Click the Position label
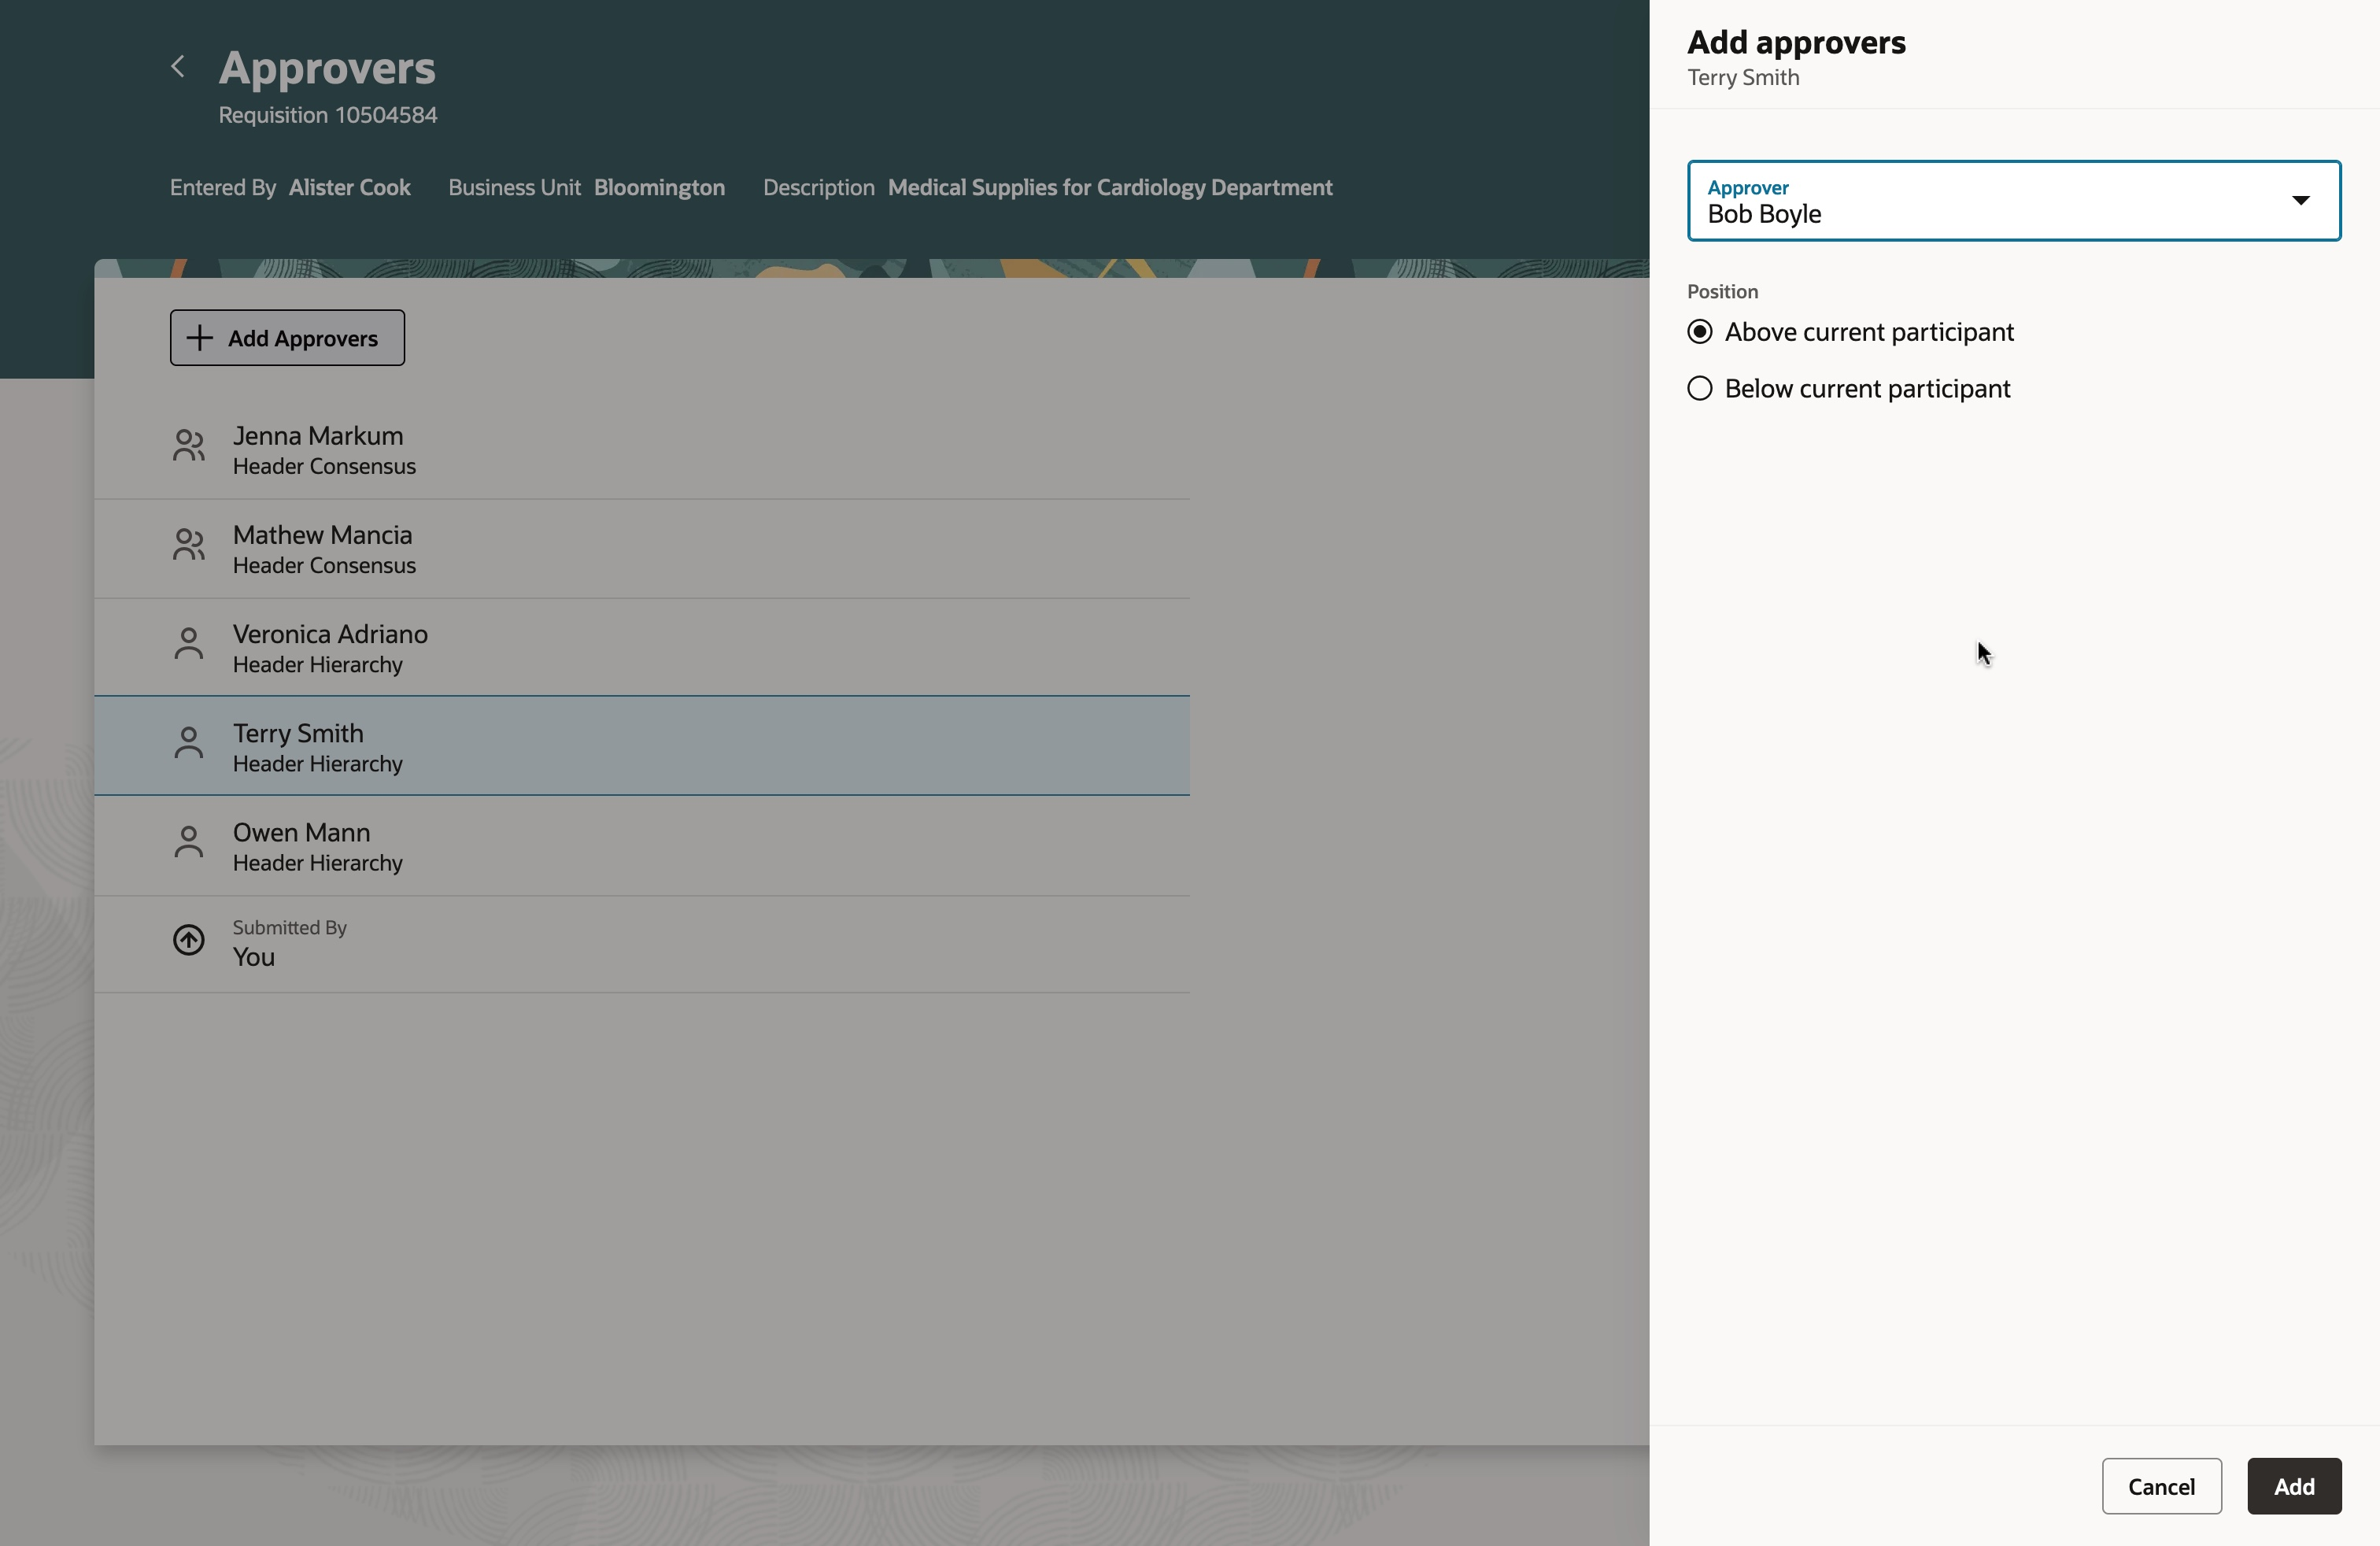Image resolution: width=2380 pixels, height=1546 pixels. tap(1722, 291)
